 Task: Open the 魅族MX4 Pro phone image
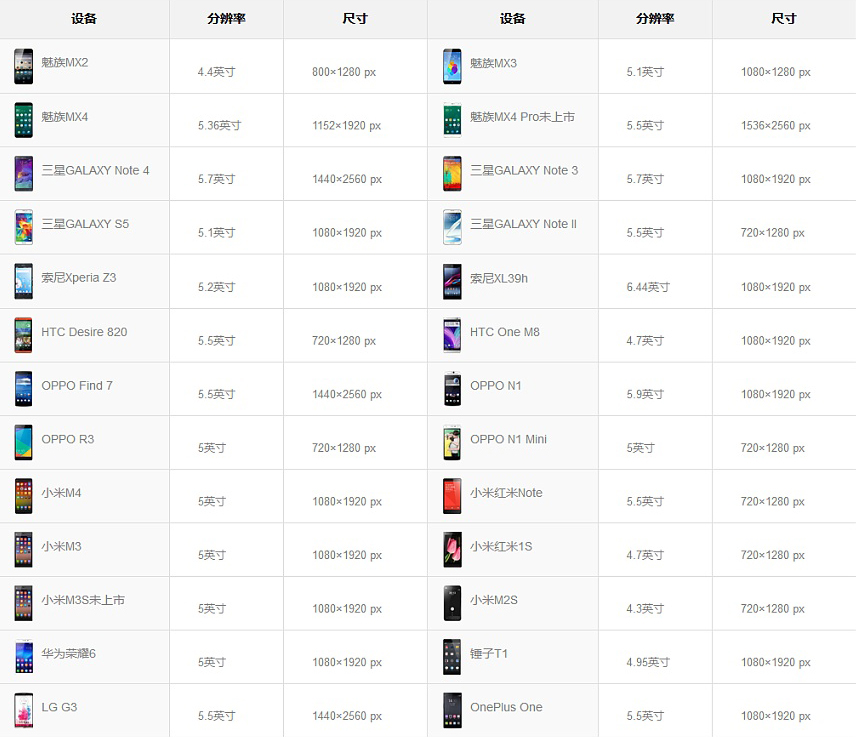point(452,120)
